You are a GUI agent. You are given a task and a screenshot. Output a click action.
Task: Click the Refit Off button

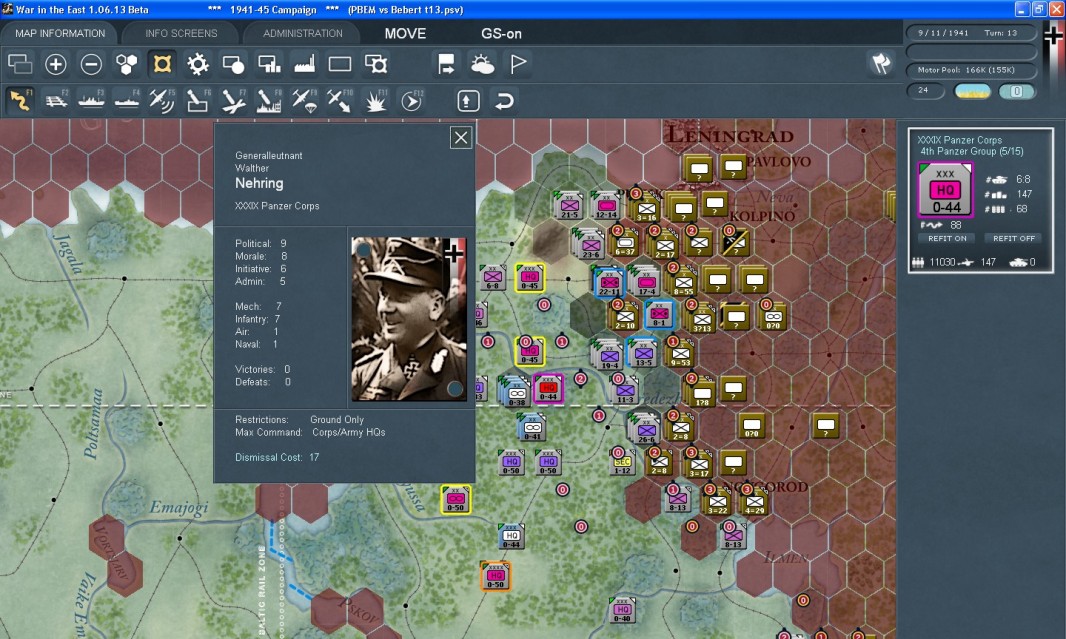[x=1012, y=238]
